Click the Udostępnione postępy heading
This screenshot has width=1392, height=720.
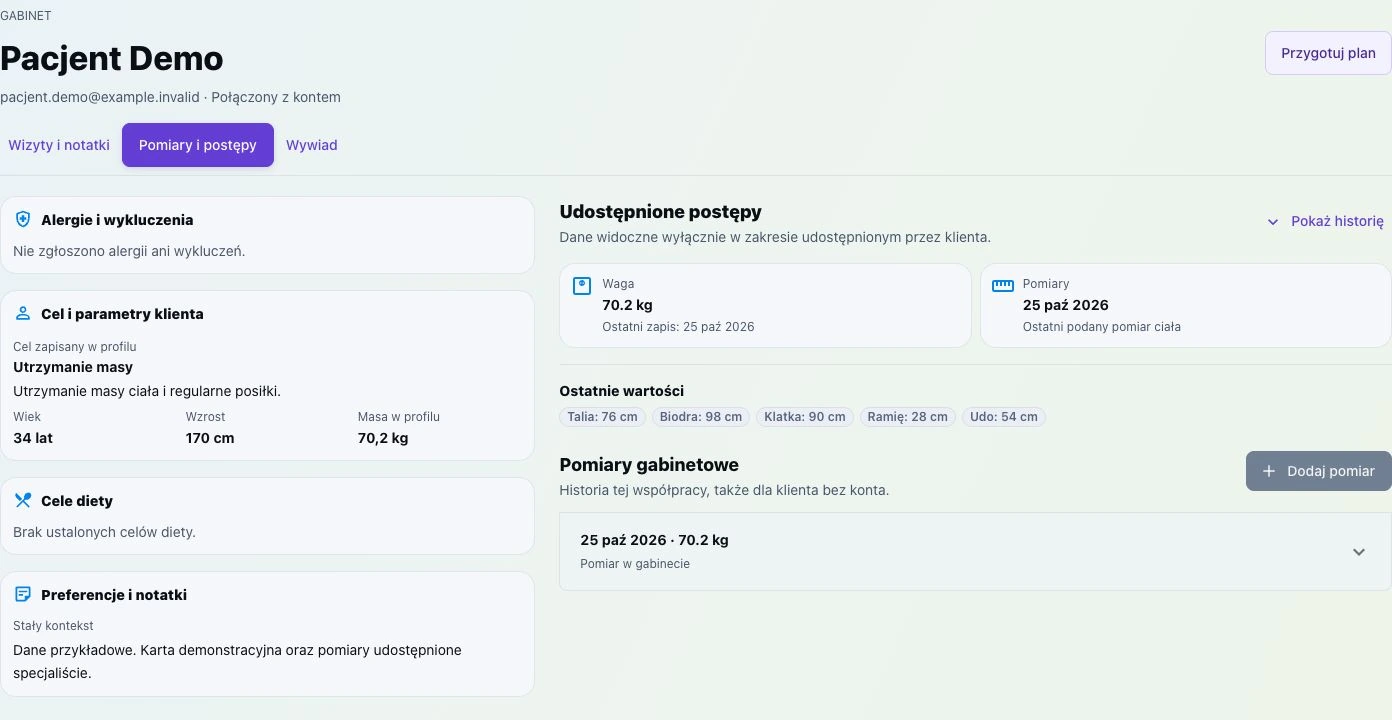tap(660, 212)
